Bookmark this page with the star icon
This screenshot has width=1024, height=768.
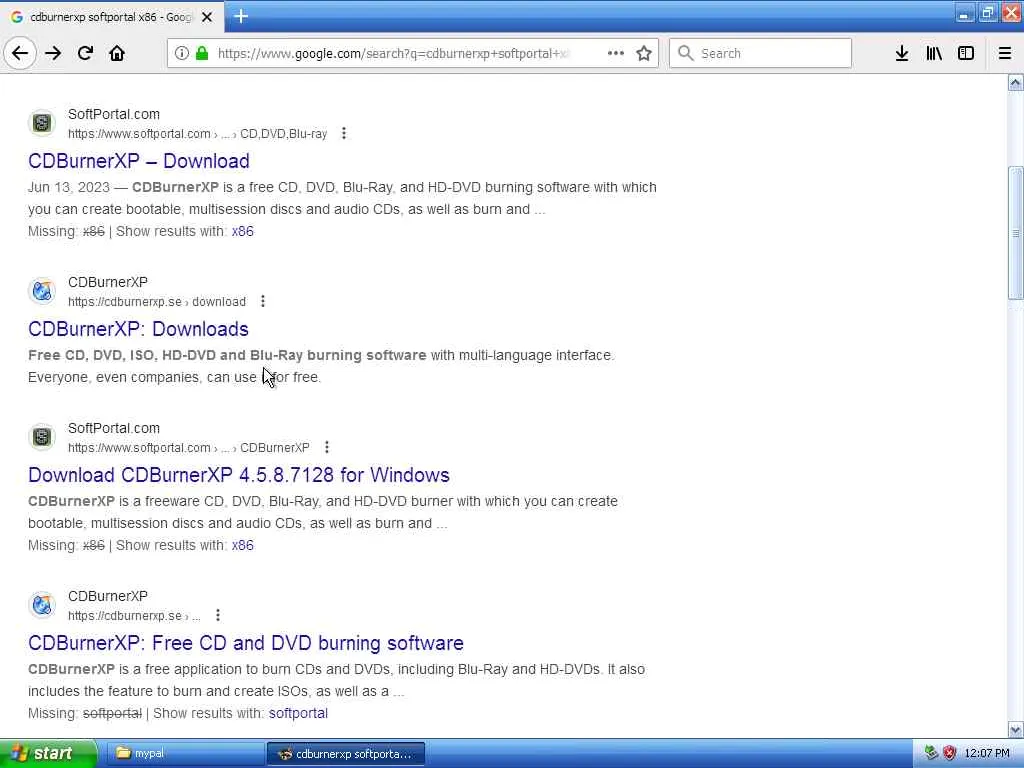coord(644,53)
